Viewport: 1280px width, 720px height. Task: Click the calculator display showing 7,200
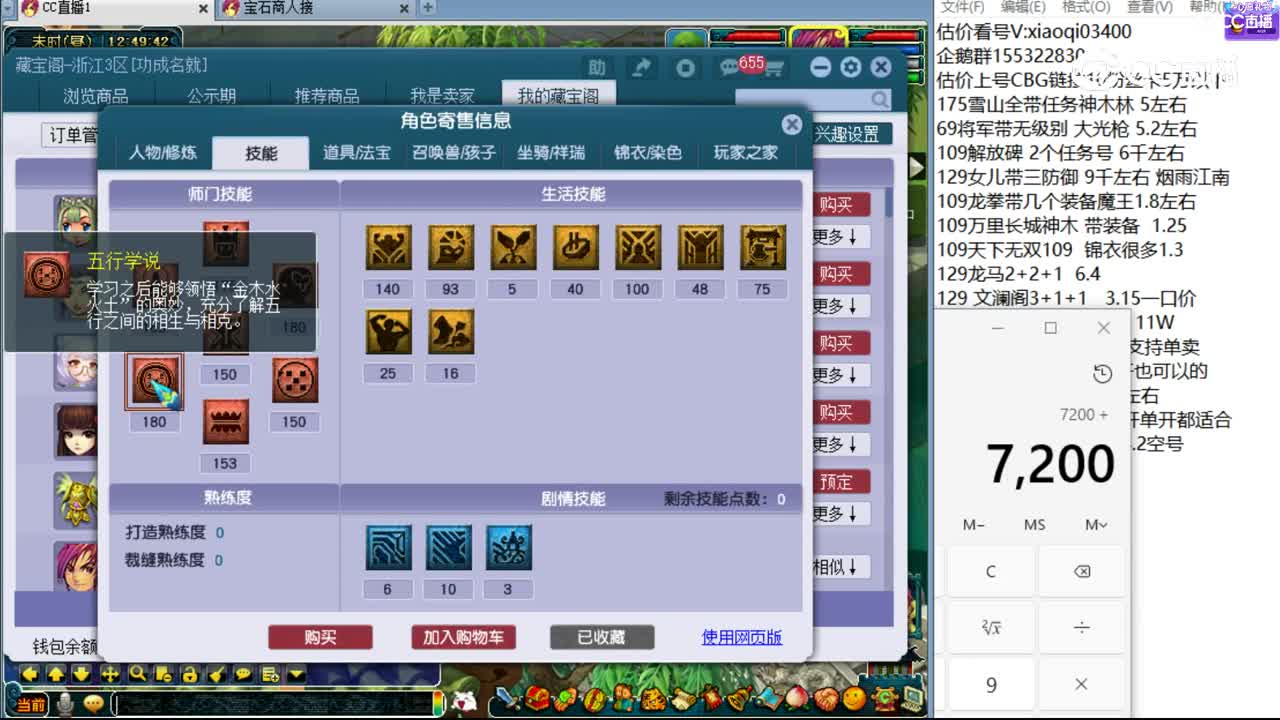[1050, 463]
